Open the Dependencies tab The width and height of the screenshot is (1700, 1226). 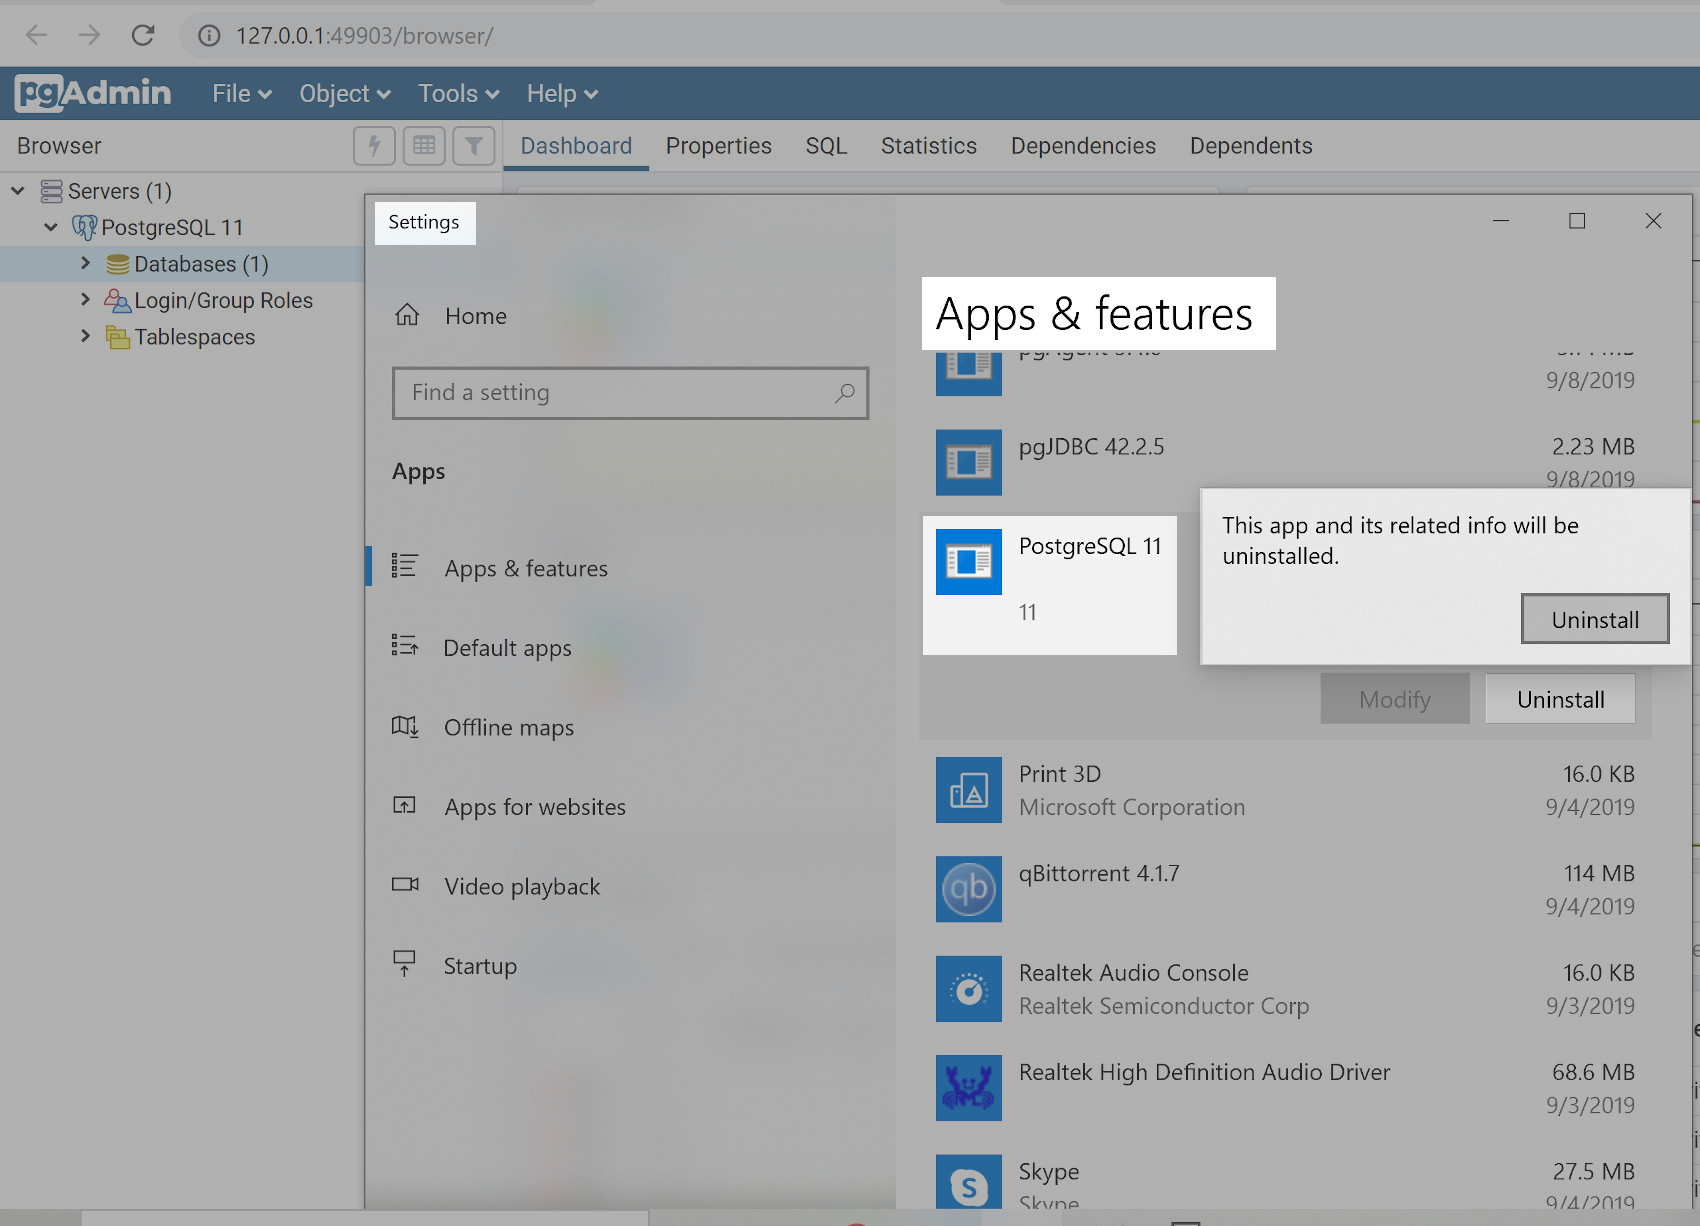click(1083, 145)
